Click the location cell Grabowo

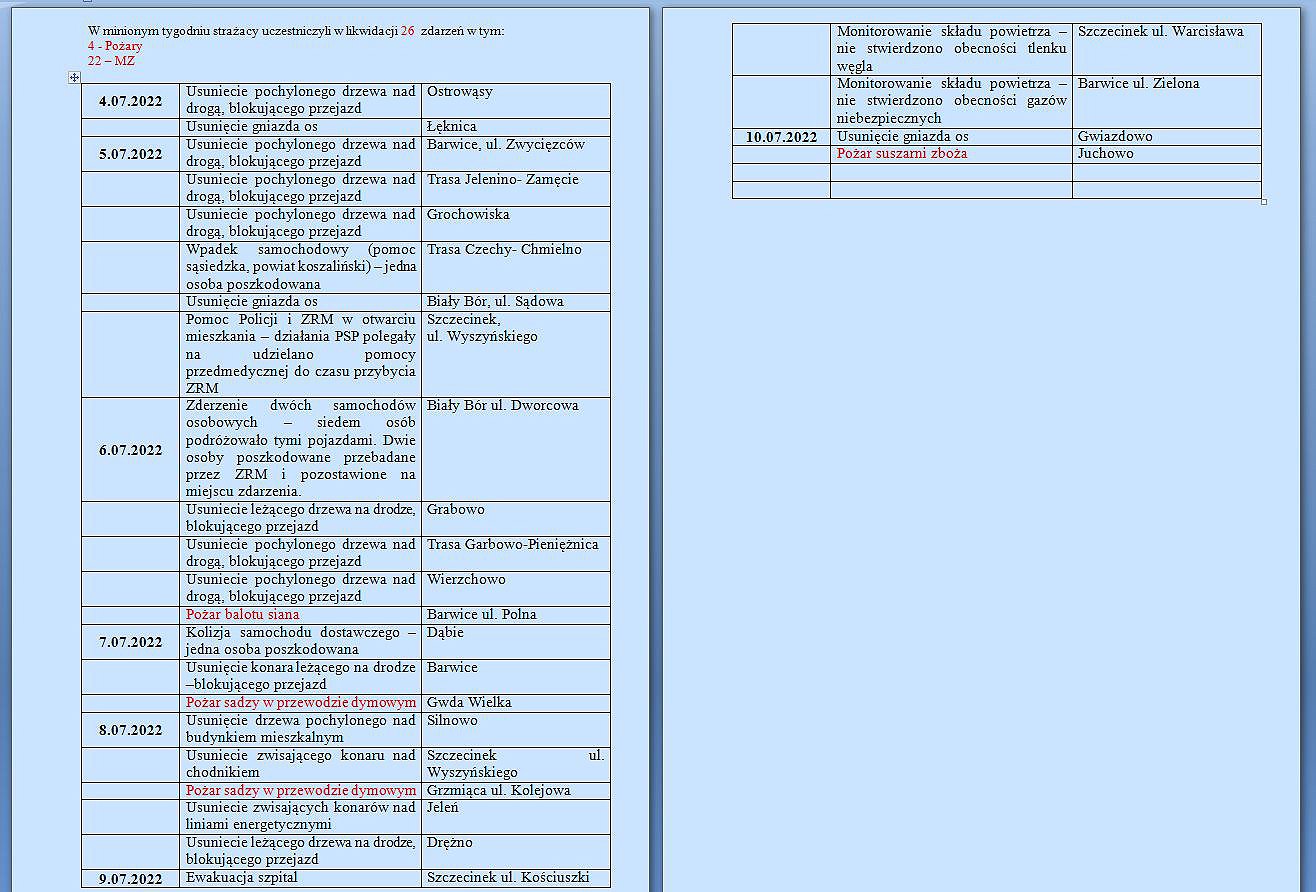point(515,519)
